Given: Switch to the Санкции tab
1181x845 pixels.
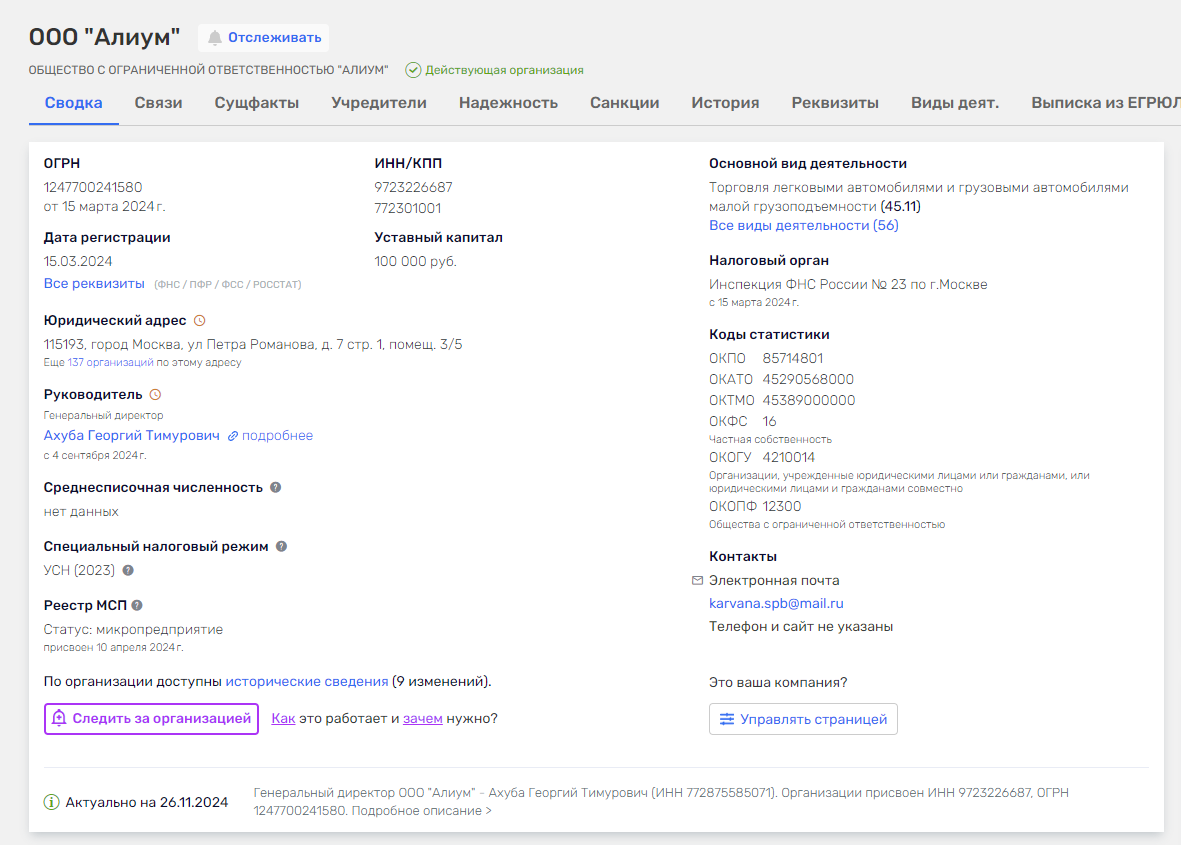Looking at the screenshot, I should [x=624, y=103].
